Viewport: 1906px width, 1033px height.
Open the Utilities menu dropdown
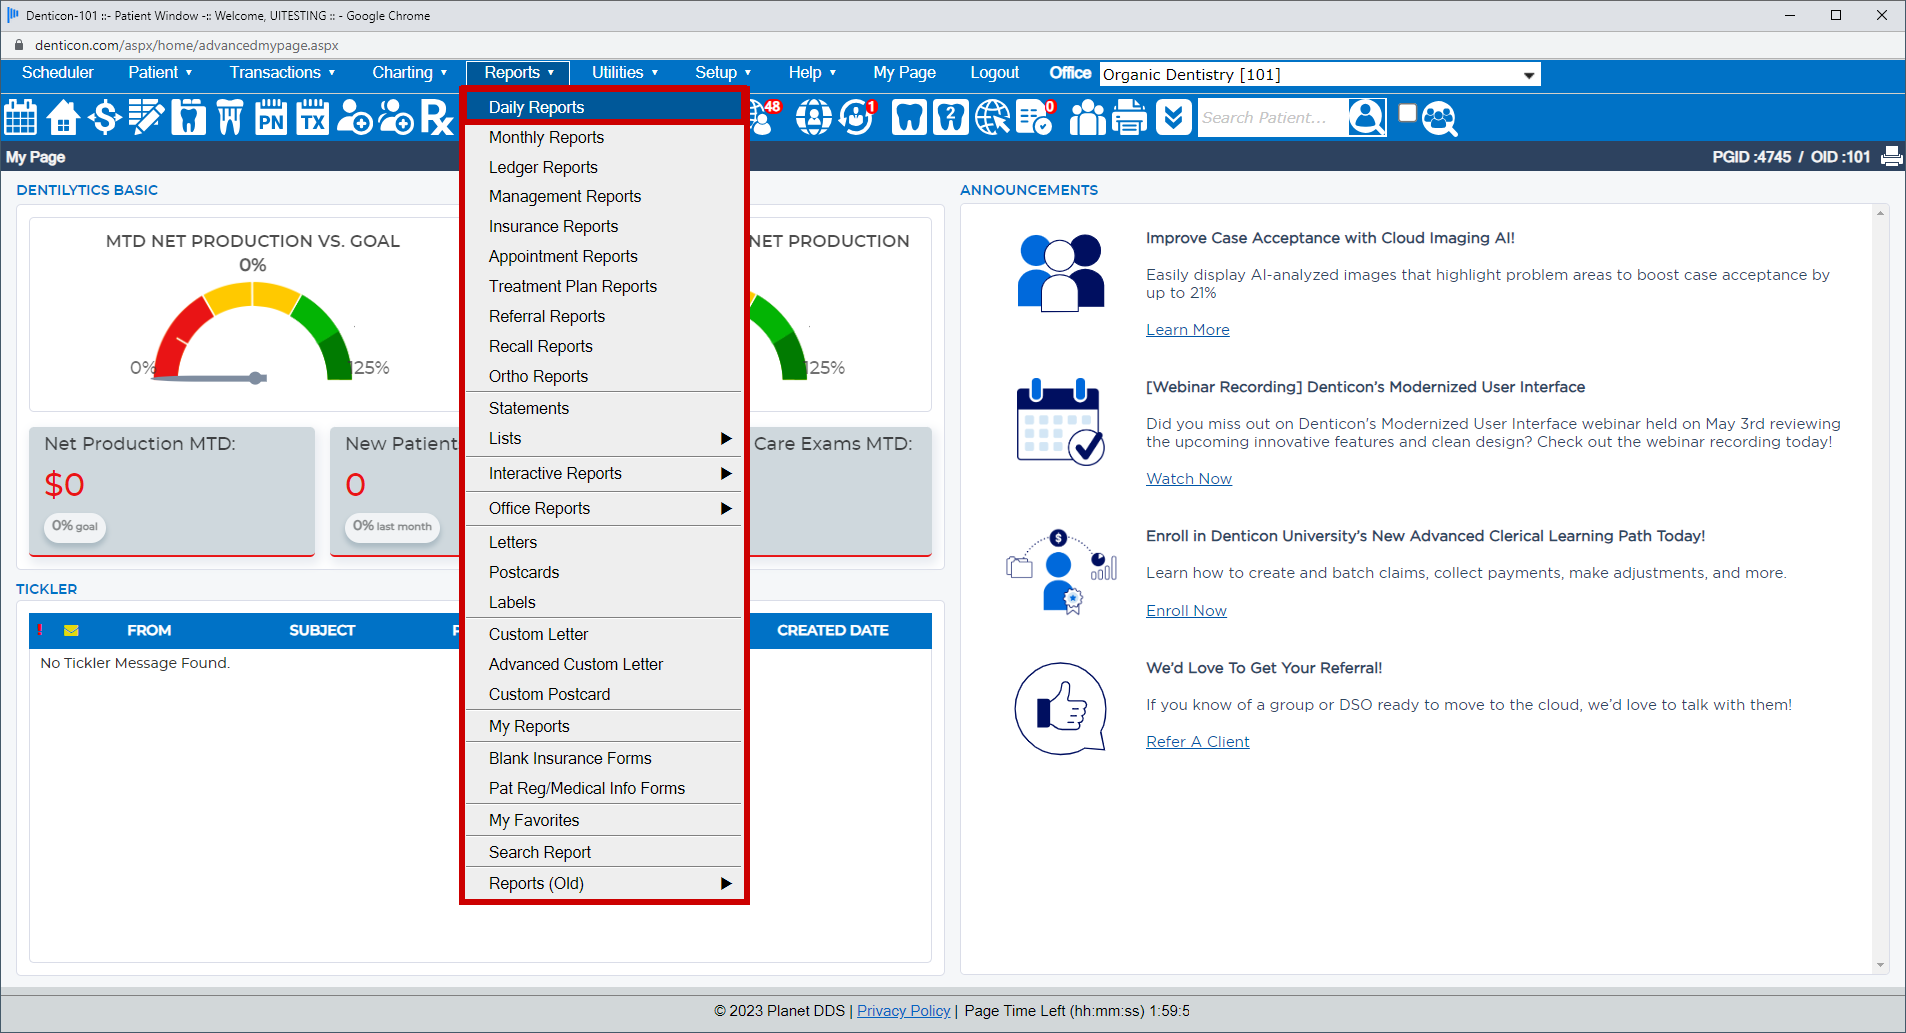pos(625,73)
